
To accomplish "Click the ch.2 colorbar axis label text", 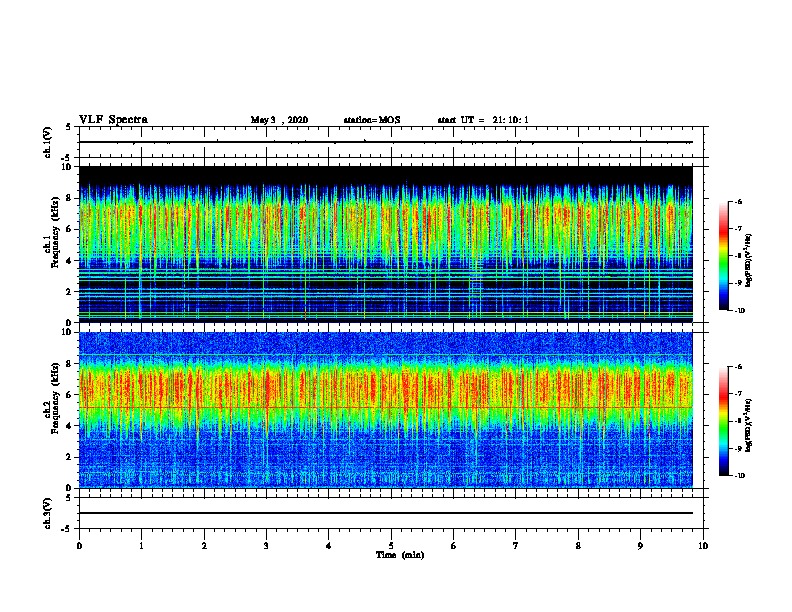I will point(749,426).
